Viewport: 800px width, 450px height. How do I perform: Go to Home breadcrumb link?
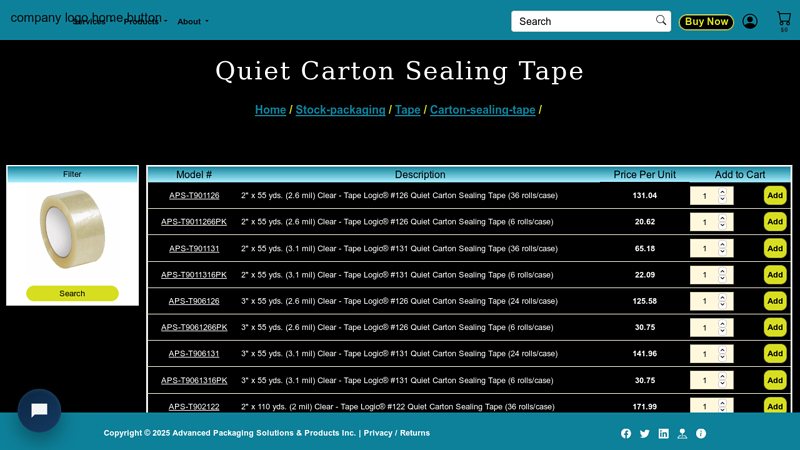point(270,110)
